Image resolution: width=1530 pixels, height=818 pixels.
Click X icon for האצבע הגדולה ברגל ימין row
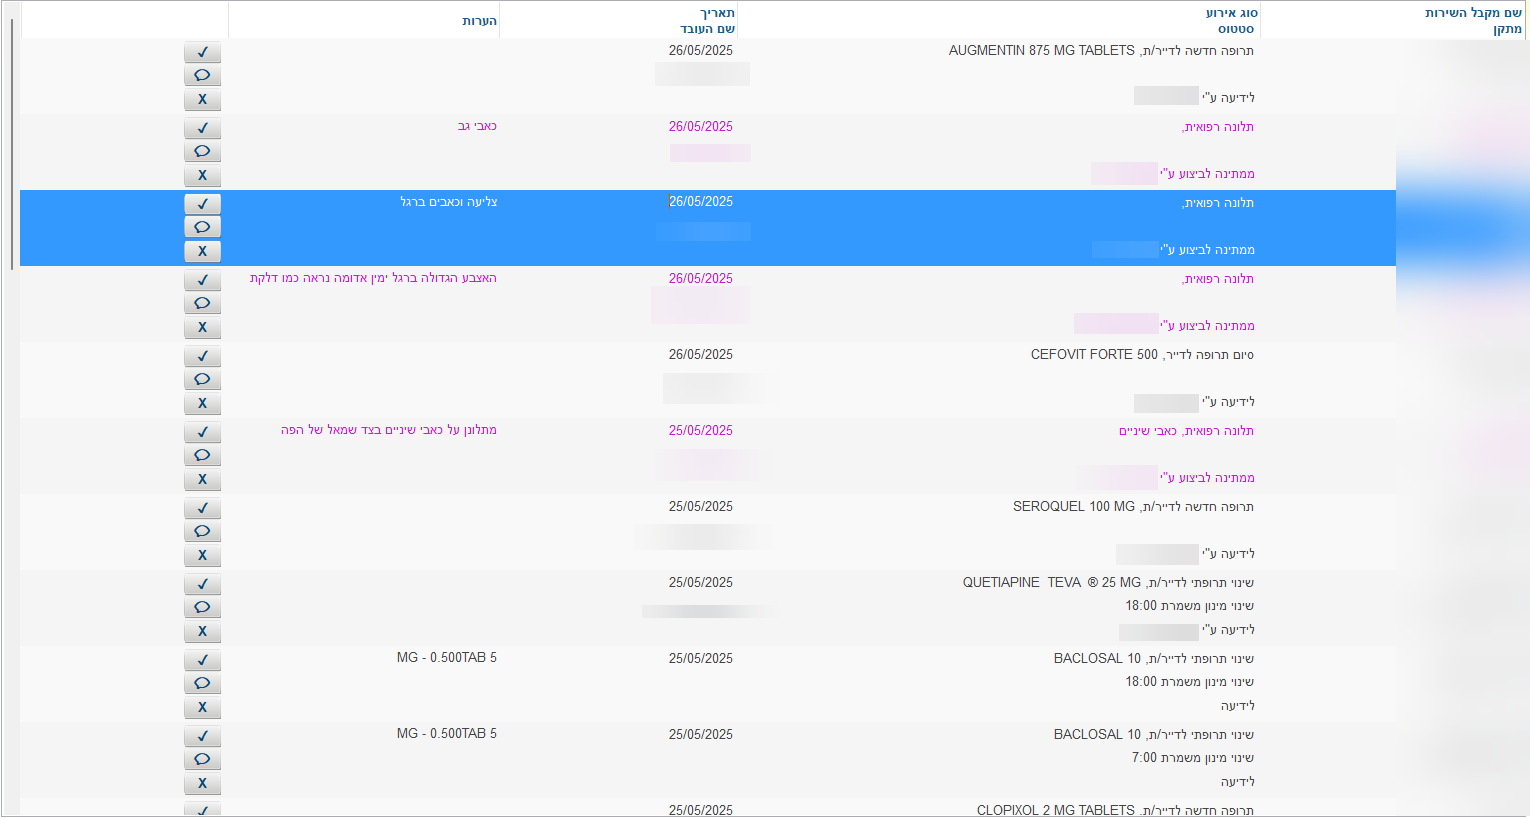(202, 328)
